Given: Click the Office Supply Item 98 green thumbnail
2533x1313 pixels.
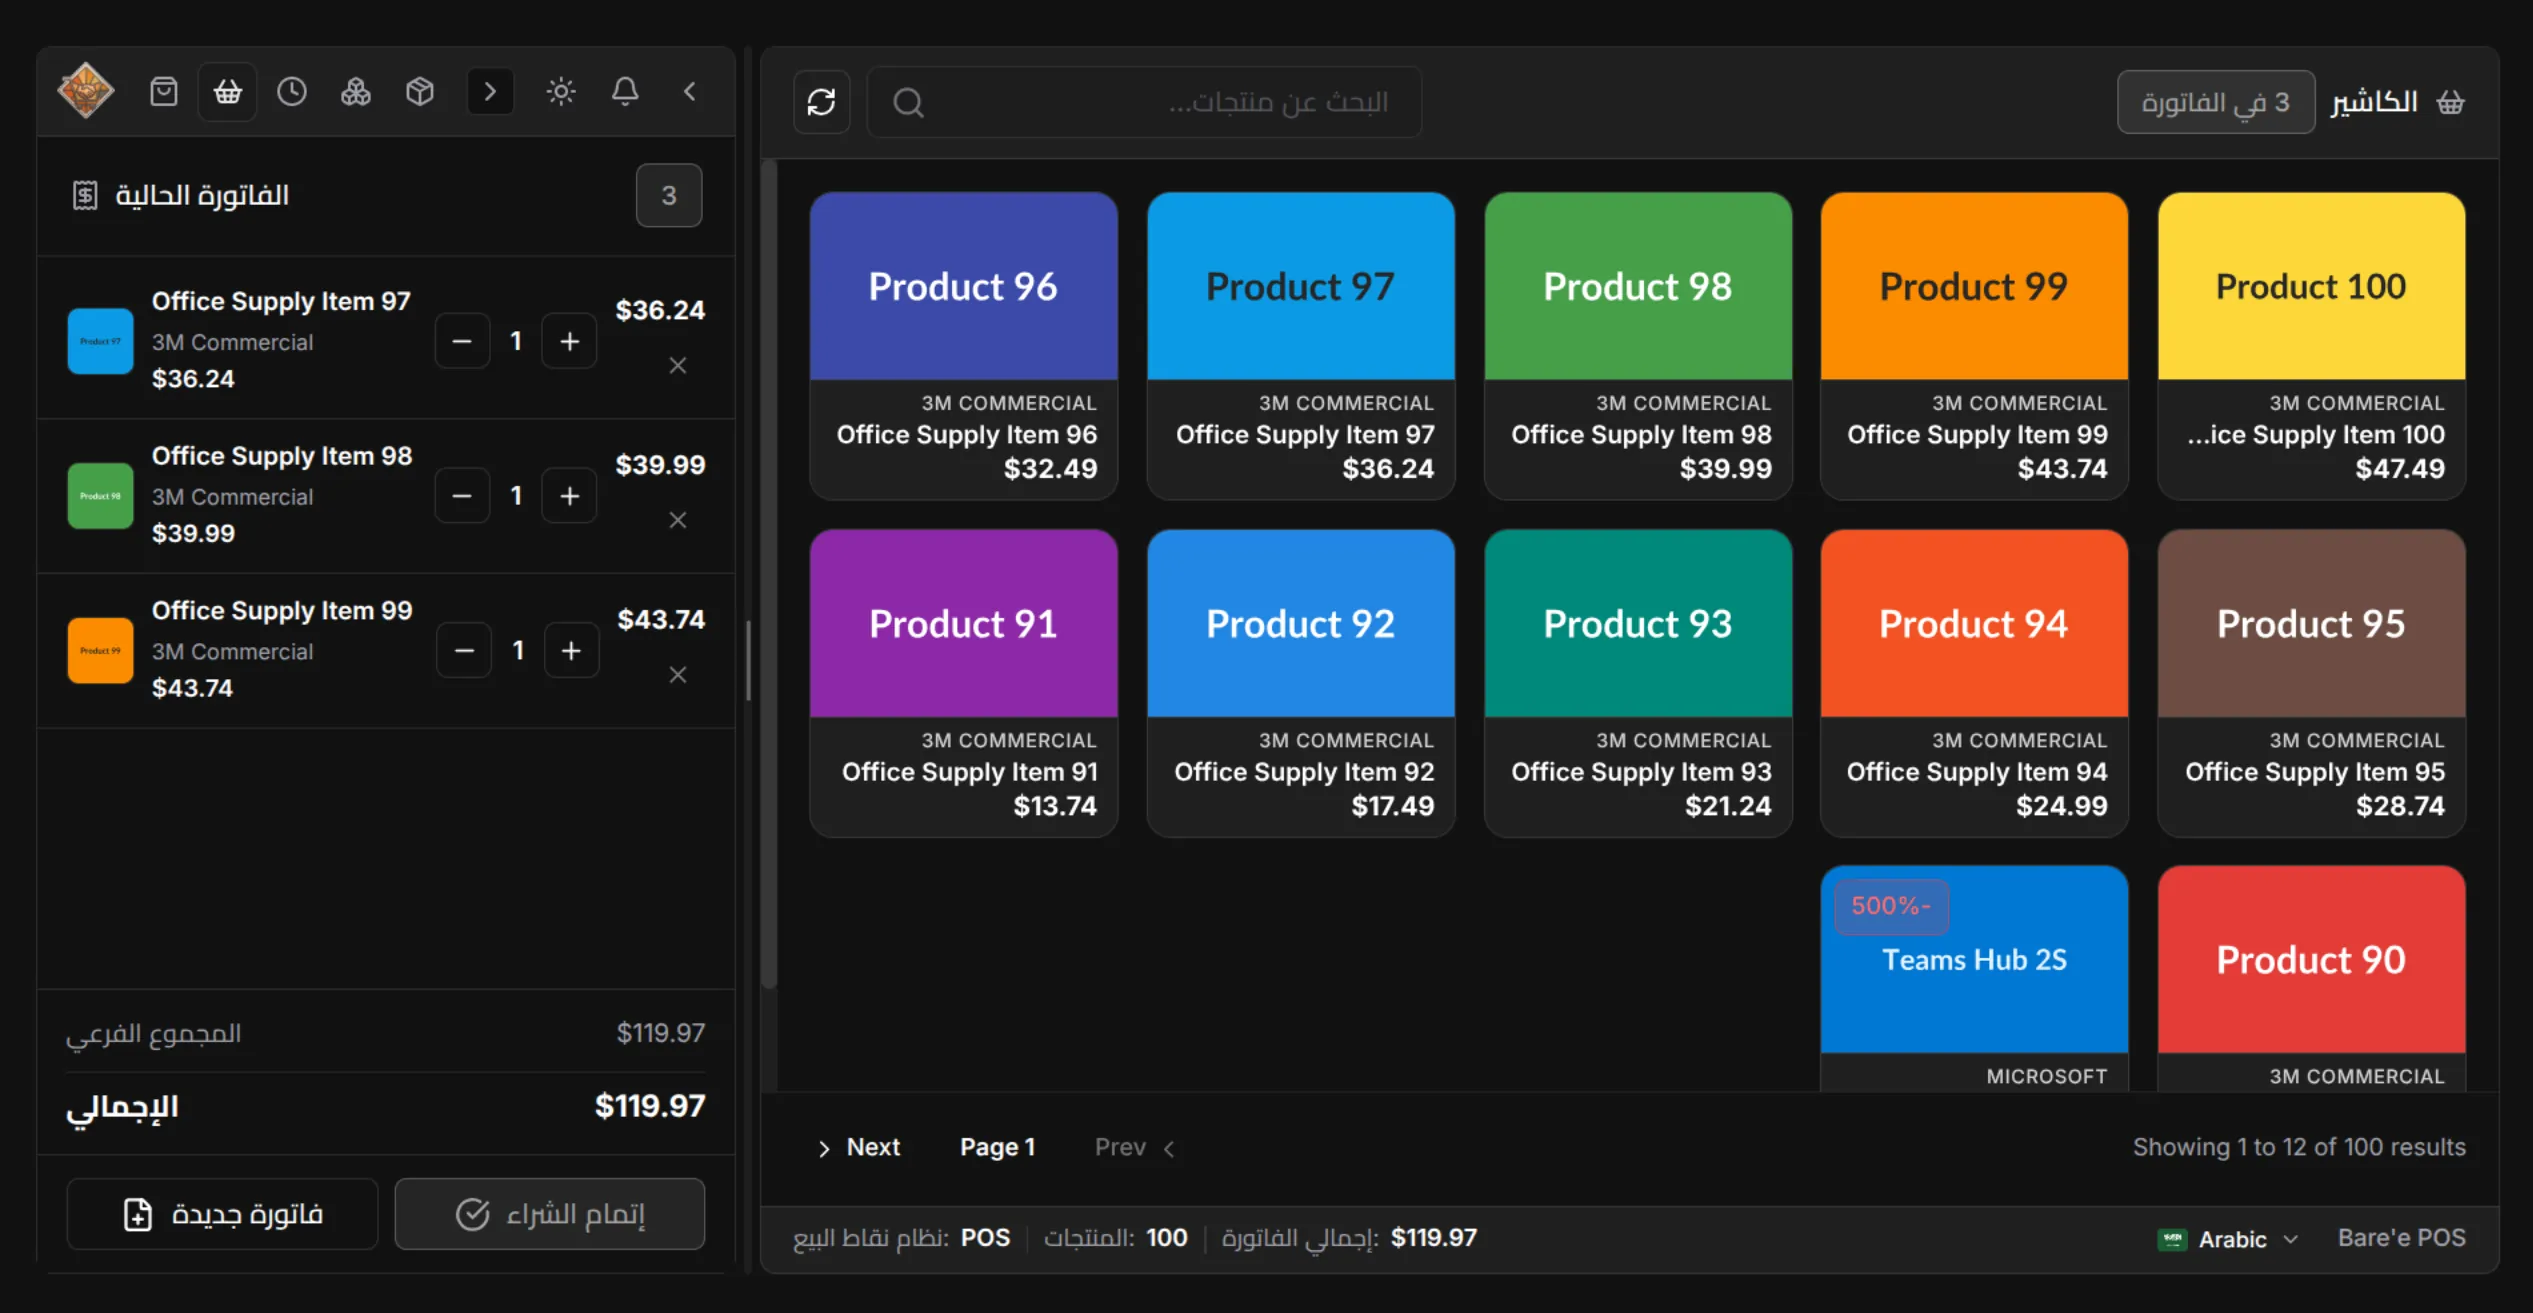Looking at the screenshot, I should pos(100,496).
